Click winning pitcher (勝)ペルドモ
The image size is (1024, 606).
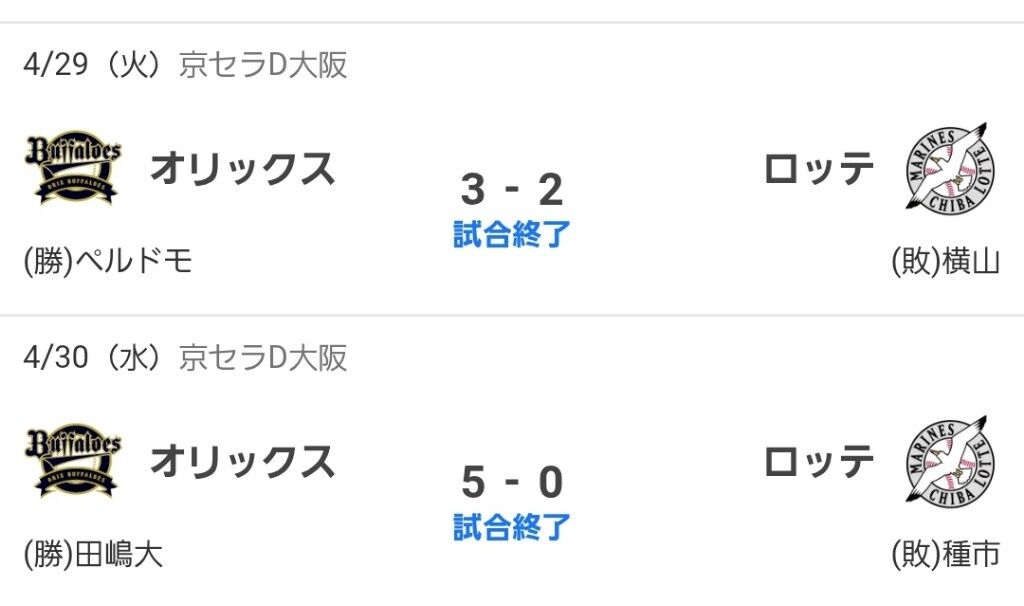click(x=108, y=261)
